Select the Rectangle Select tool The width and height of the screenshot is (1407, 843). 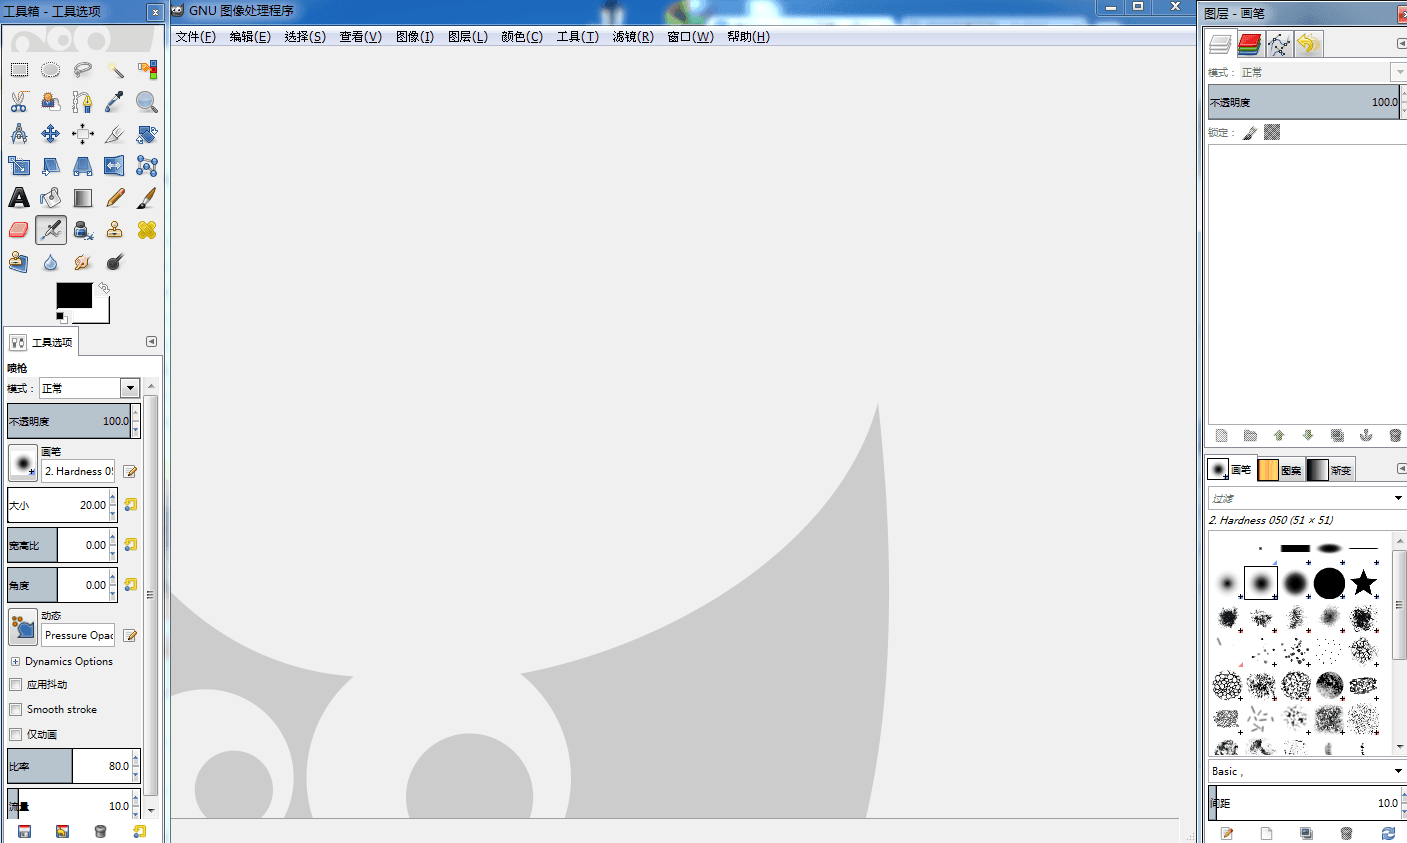tap(19, 70)
